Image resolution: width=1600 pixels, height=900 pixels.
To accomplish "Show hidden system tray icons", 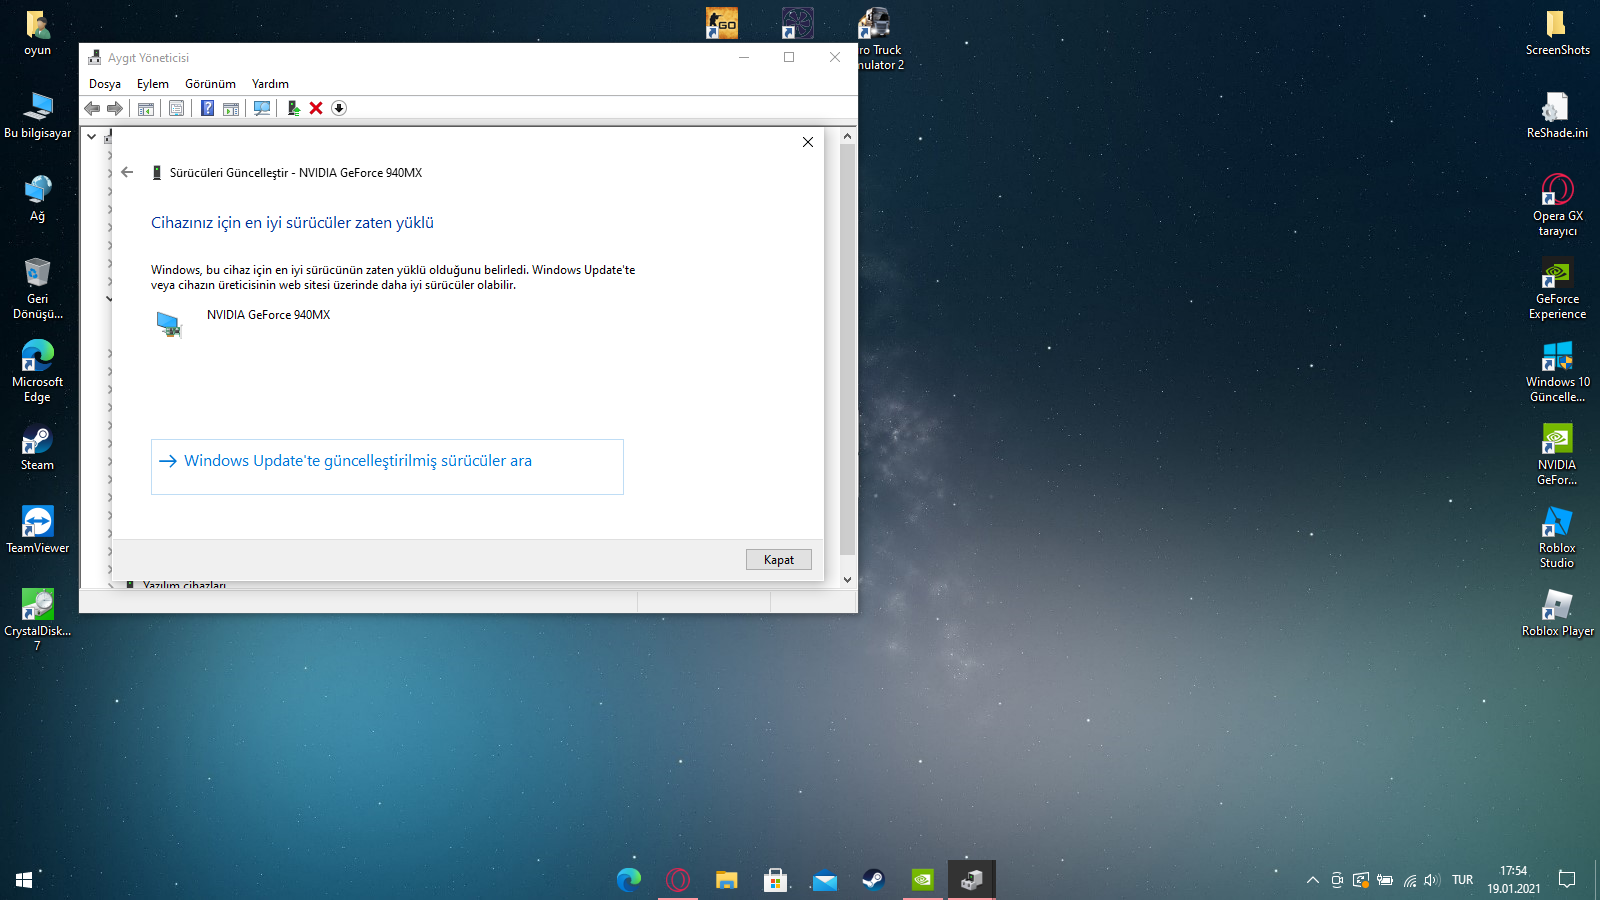I will point(1313,880).
